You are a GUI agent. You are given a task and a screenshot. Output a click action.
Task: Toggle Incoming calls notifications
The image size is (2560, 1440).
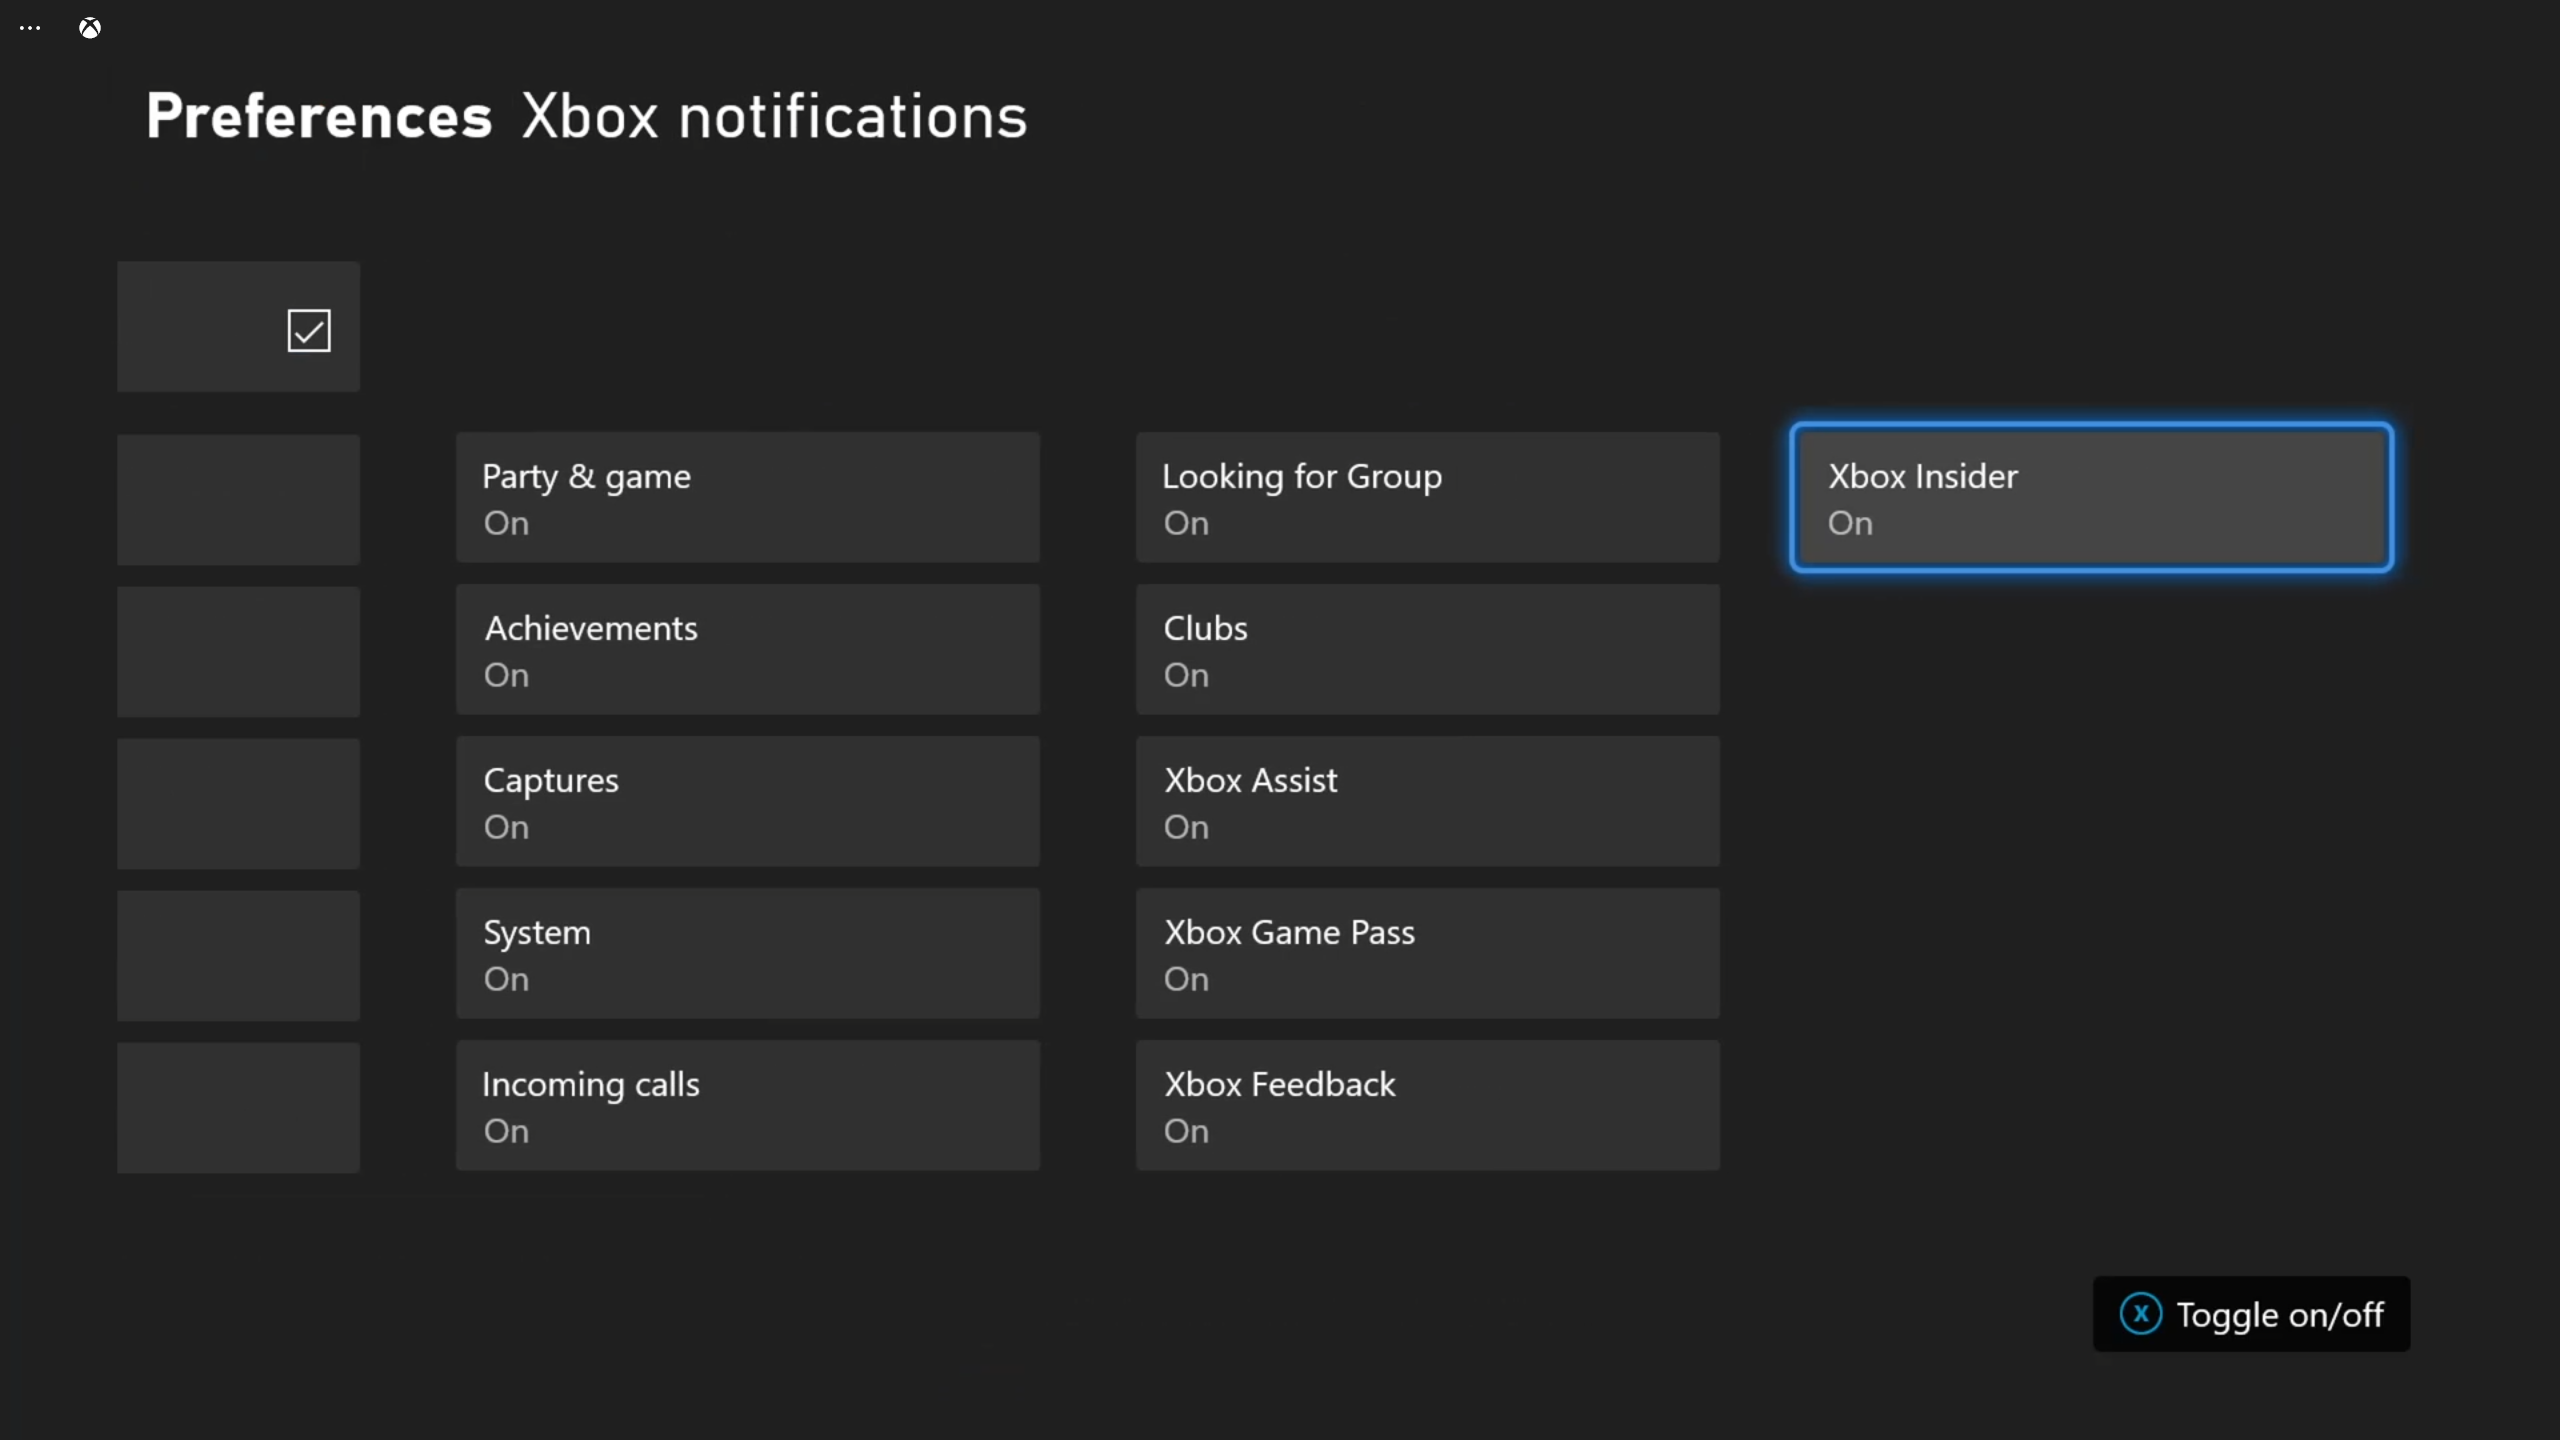point(748,1105)
